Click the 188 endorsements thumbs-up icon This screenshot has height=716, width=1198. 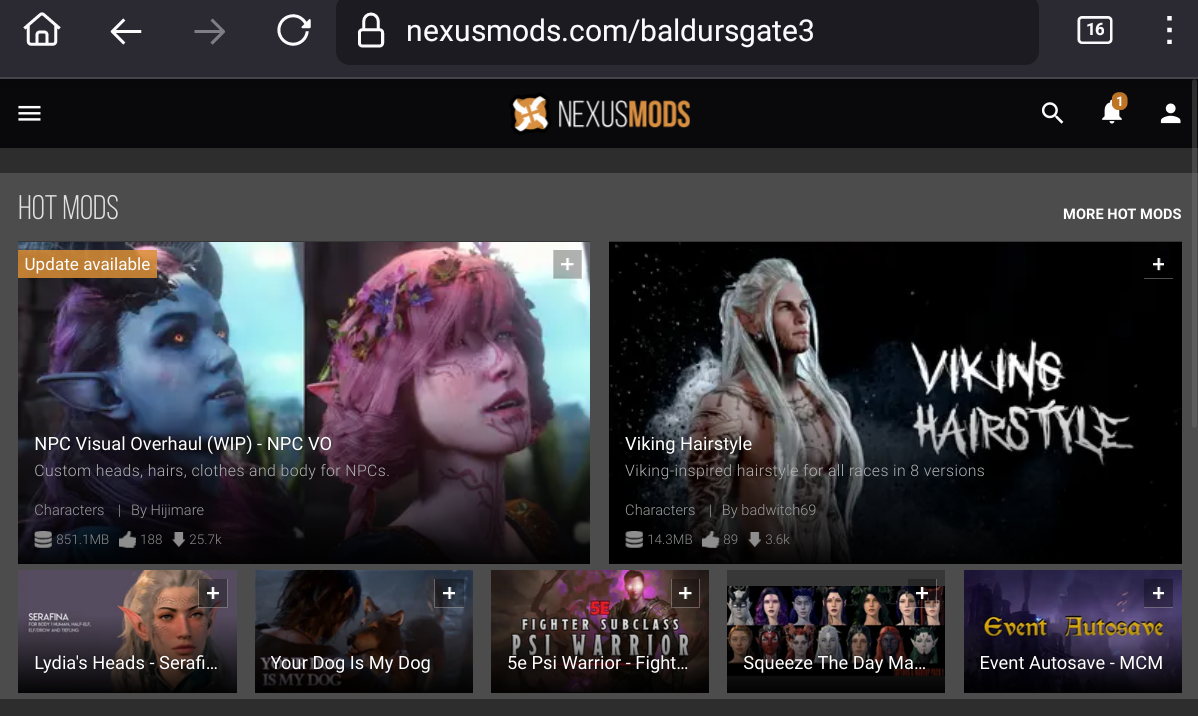(128, 539)
